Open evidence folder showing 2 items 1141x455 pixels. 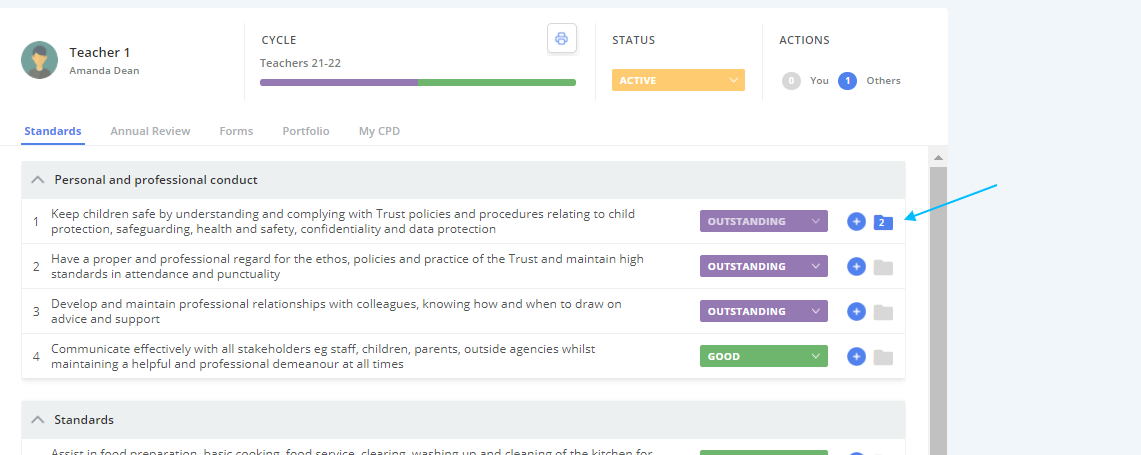click(x=883, y=222)
